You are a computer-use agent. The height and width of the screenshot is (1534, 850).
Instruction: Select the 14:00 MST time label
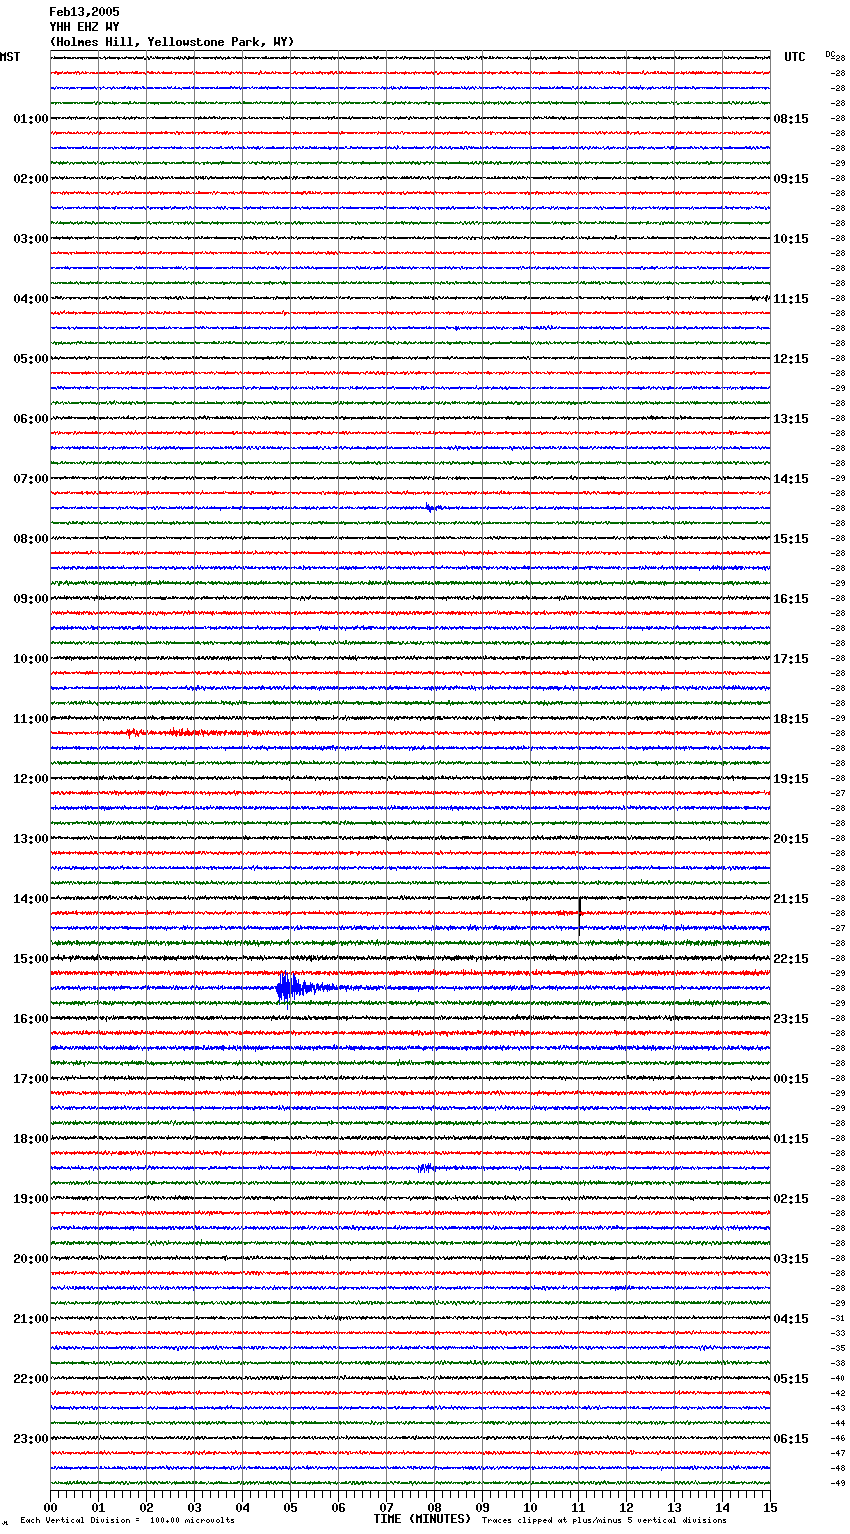click(x=30, y=899)
